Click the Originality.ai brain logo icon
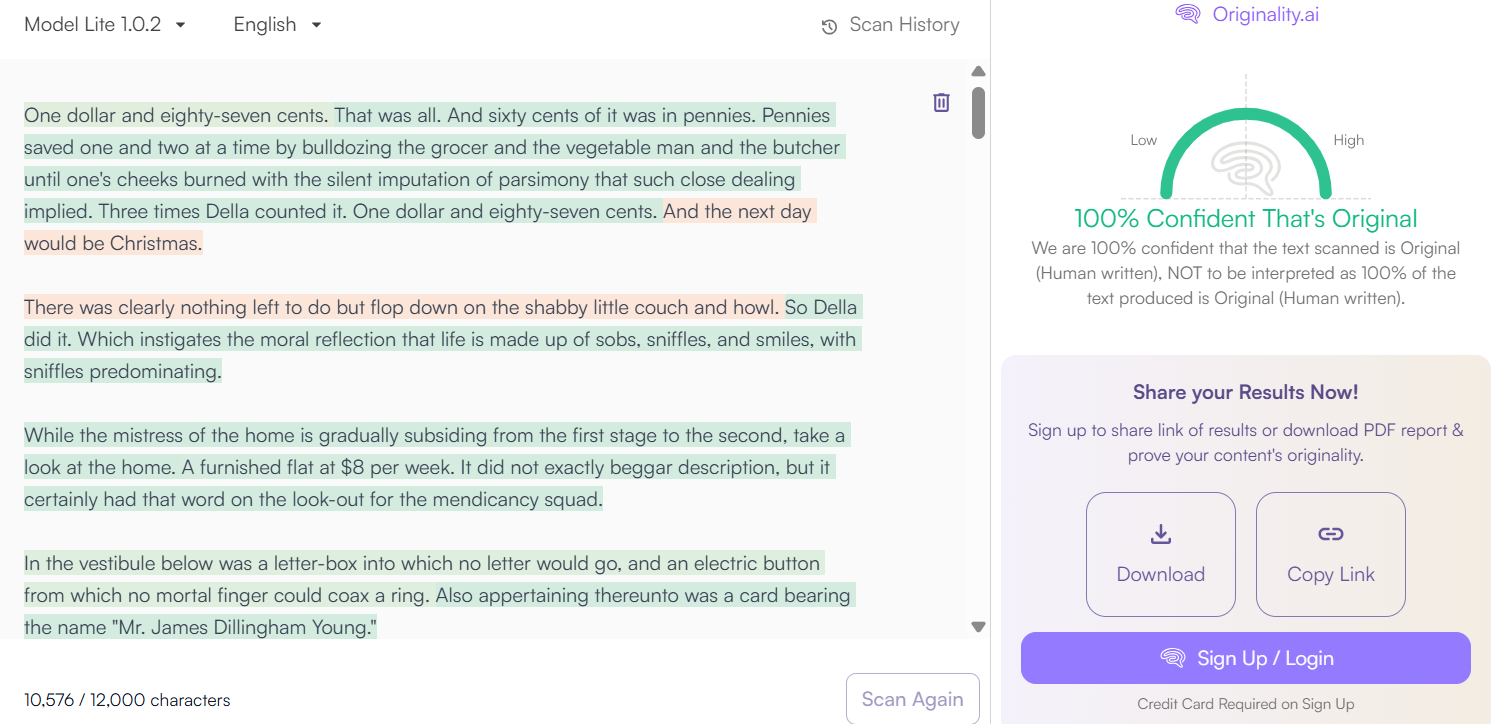Image resolution: width=1494 pixels, height=724 pixels. [1188, 14]
